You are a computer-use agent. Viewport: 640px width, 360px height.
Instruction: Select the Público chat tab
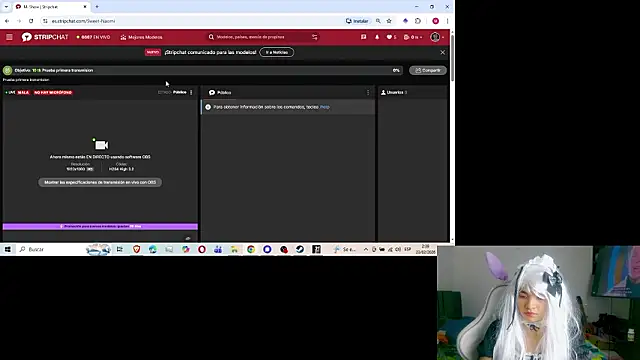220,93
